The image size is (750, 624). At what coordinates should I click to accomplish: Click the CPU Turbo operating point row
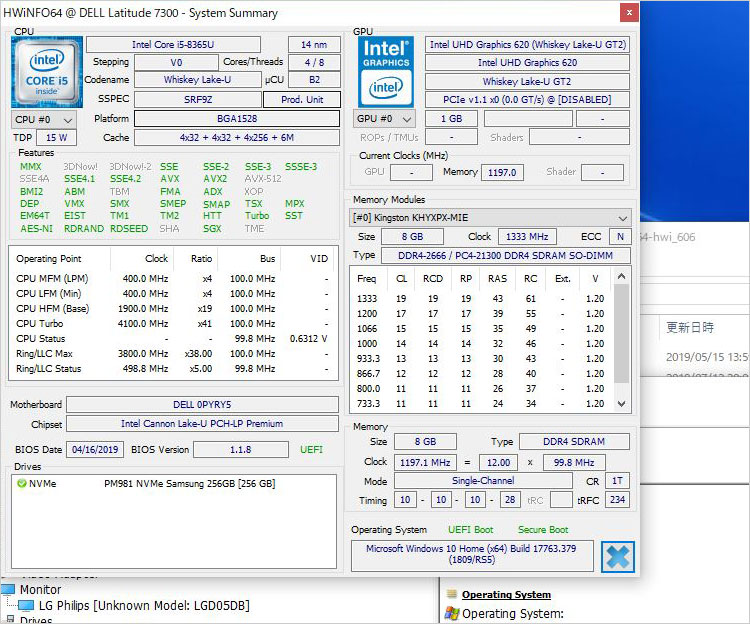172,324
